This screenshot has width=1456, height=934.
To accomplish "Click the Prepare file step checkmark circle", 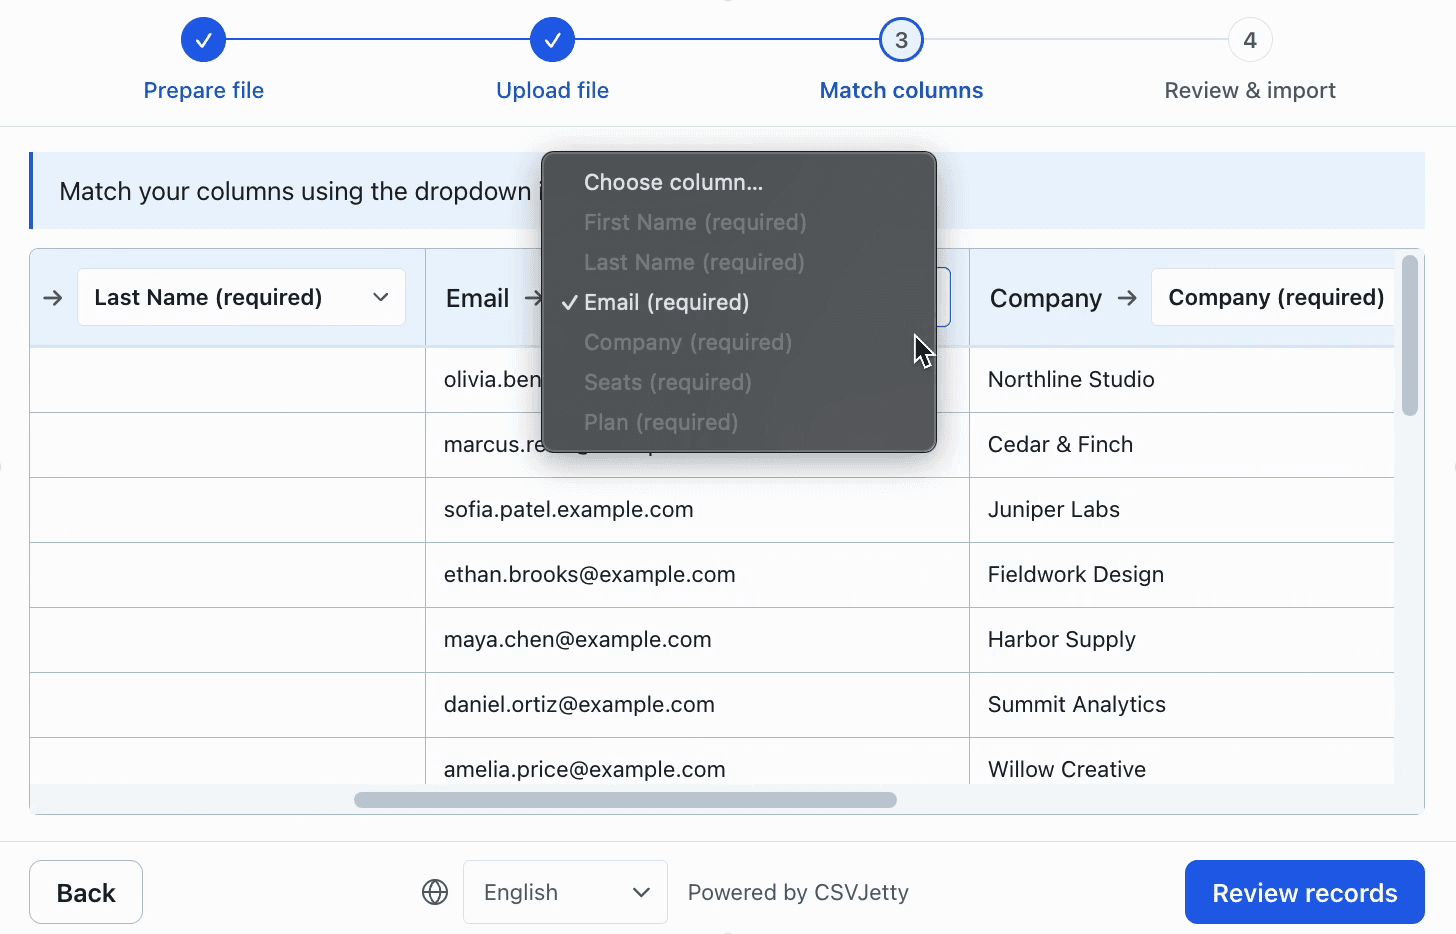I will [203, 40].
